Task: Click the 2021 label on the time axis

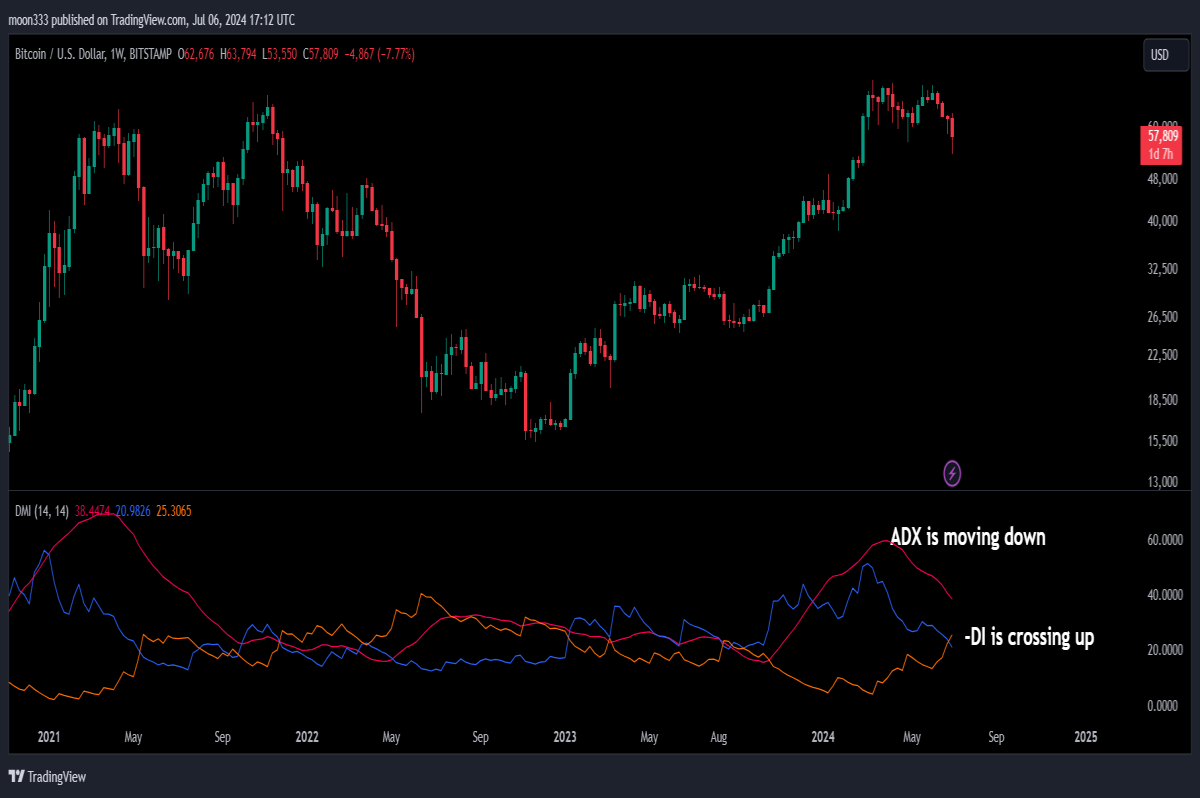Action: point(48,737)
